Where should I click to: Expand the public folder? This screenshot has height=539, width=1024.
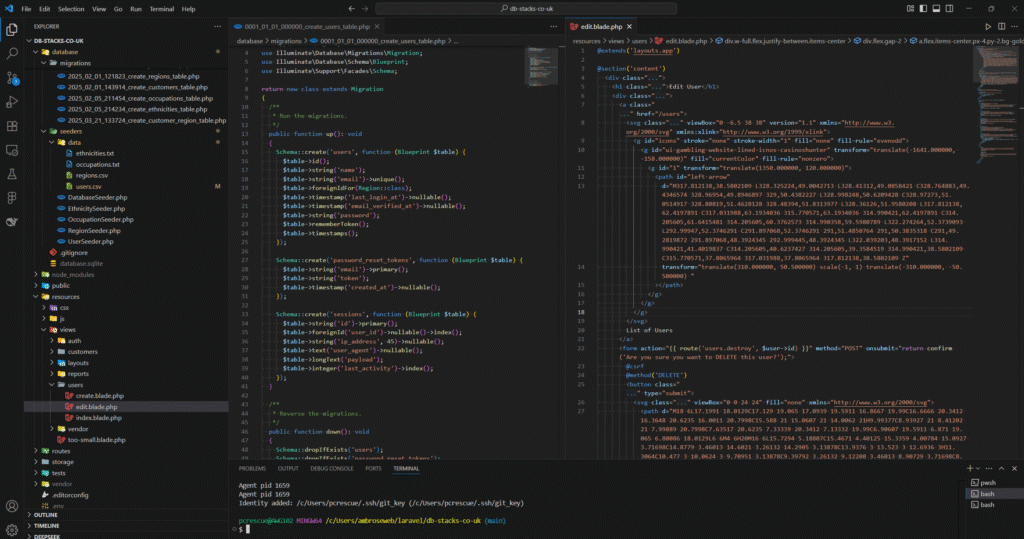(x=36, y=286)
